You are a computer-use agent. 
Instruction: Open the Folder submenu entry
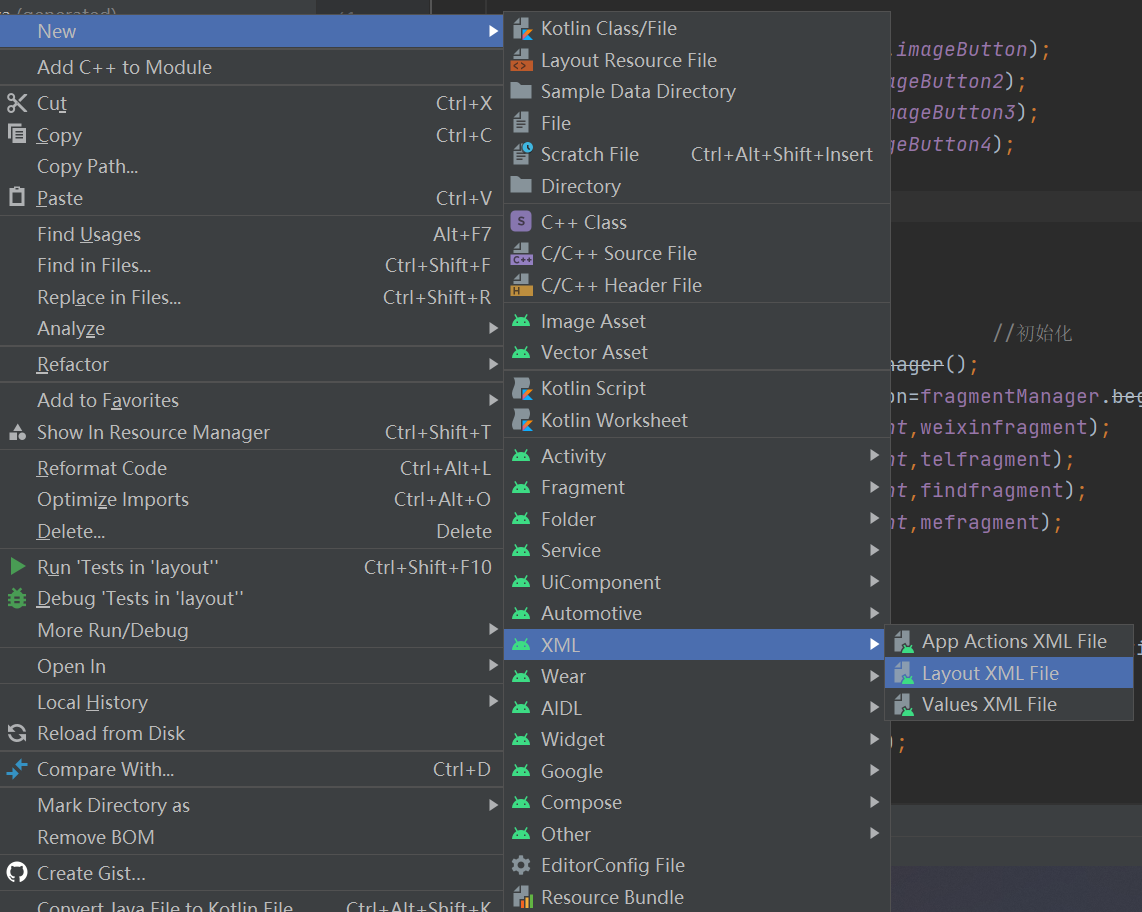697,519
